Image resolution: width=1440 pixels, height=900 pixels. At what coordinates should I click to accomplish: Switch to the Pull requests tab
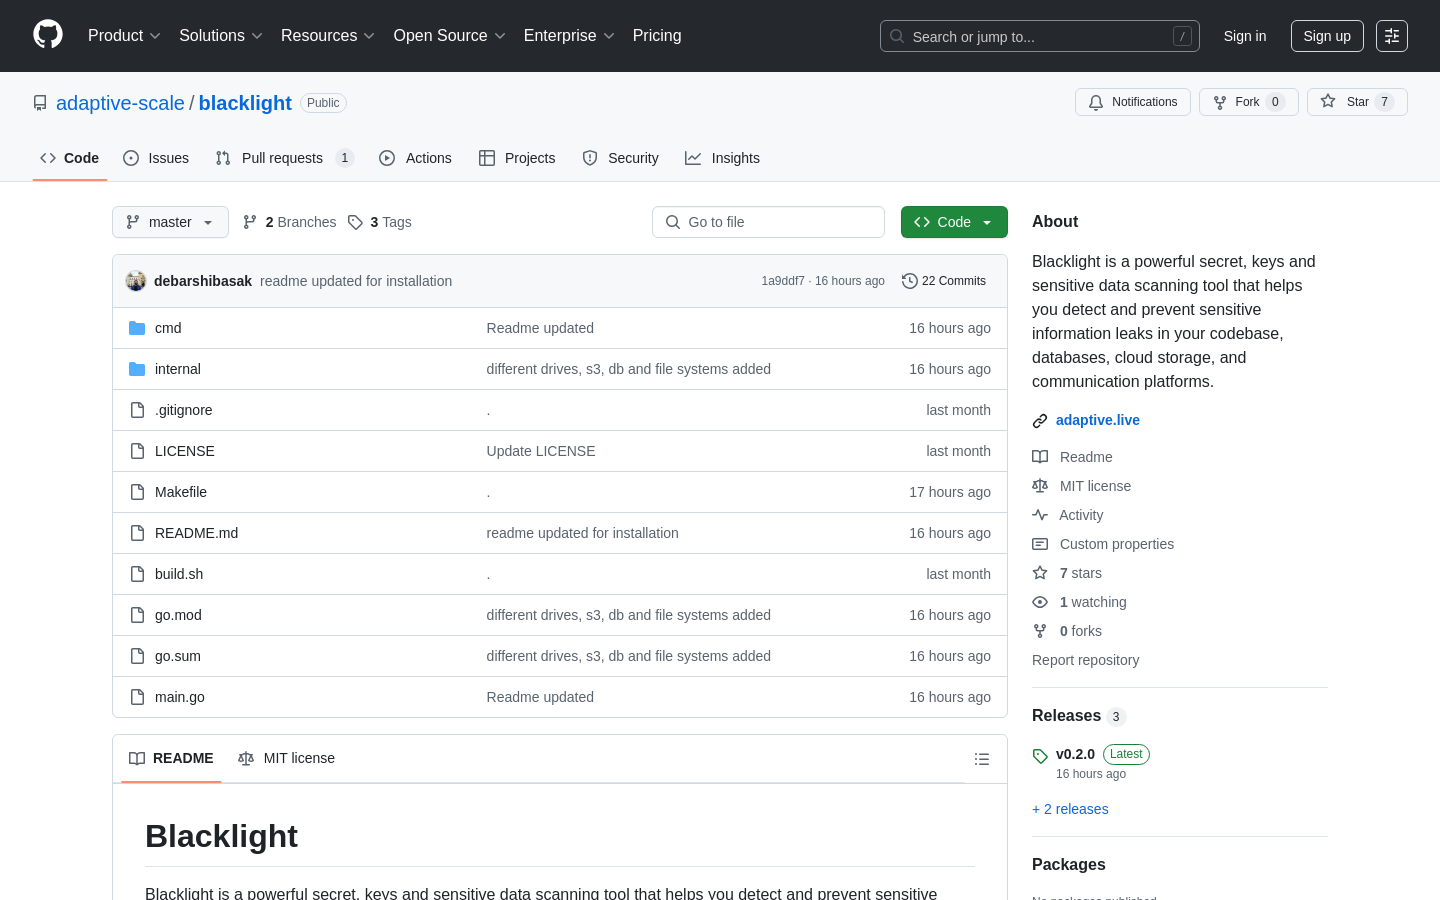click(284, 158)
